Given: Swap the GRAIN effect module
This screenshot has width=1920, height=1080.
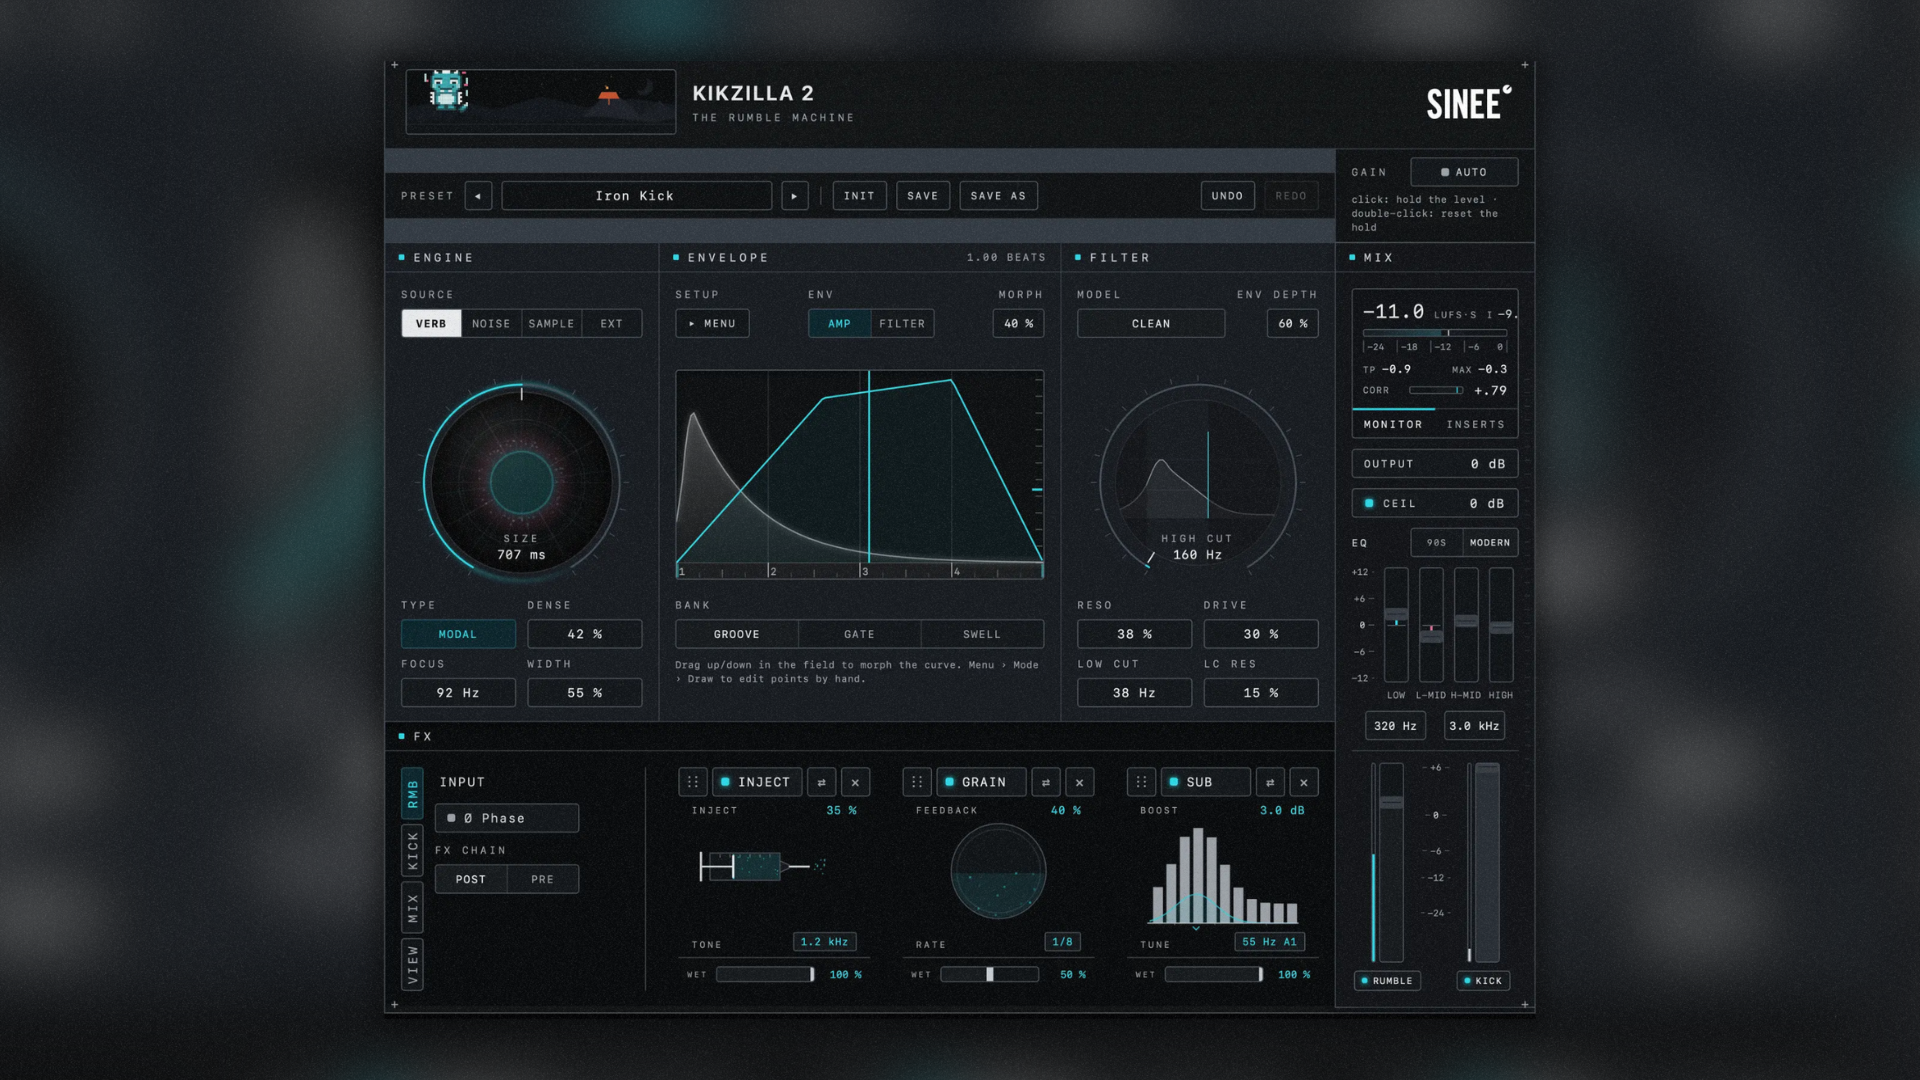Looking at the screenshot, I should pyautogui.click(x=1046, y=782).
